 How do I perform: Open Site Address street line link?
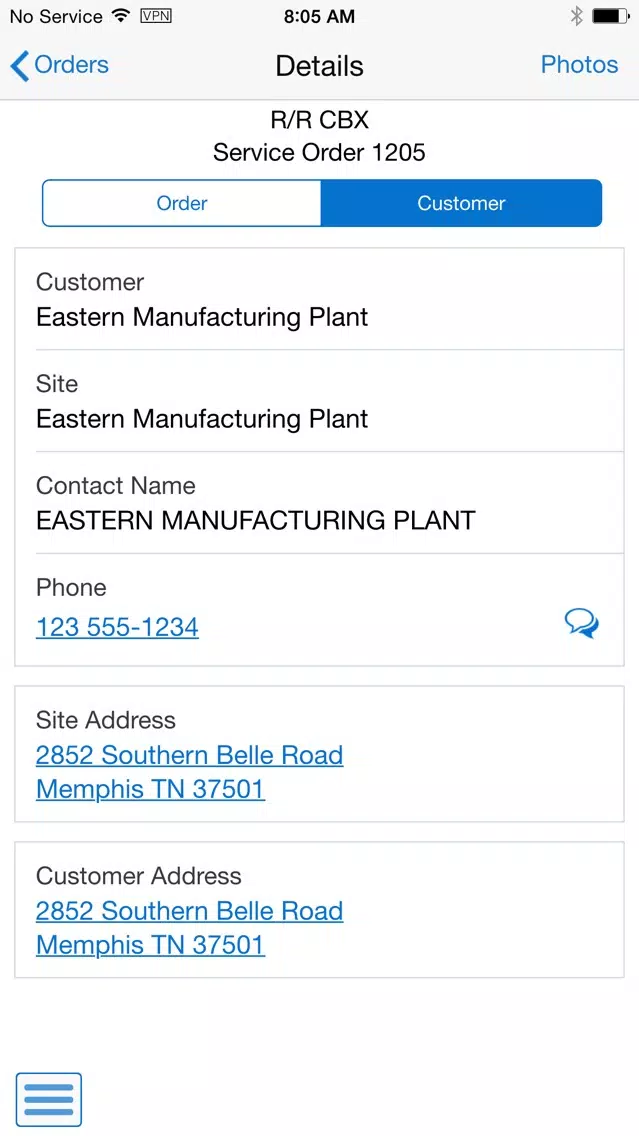point(189,755)
